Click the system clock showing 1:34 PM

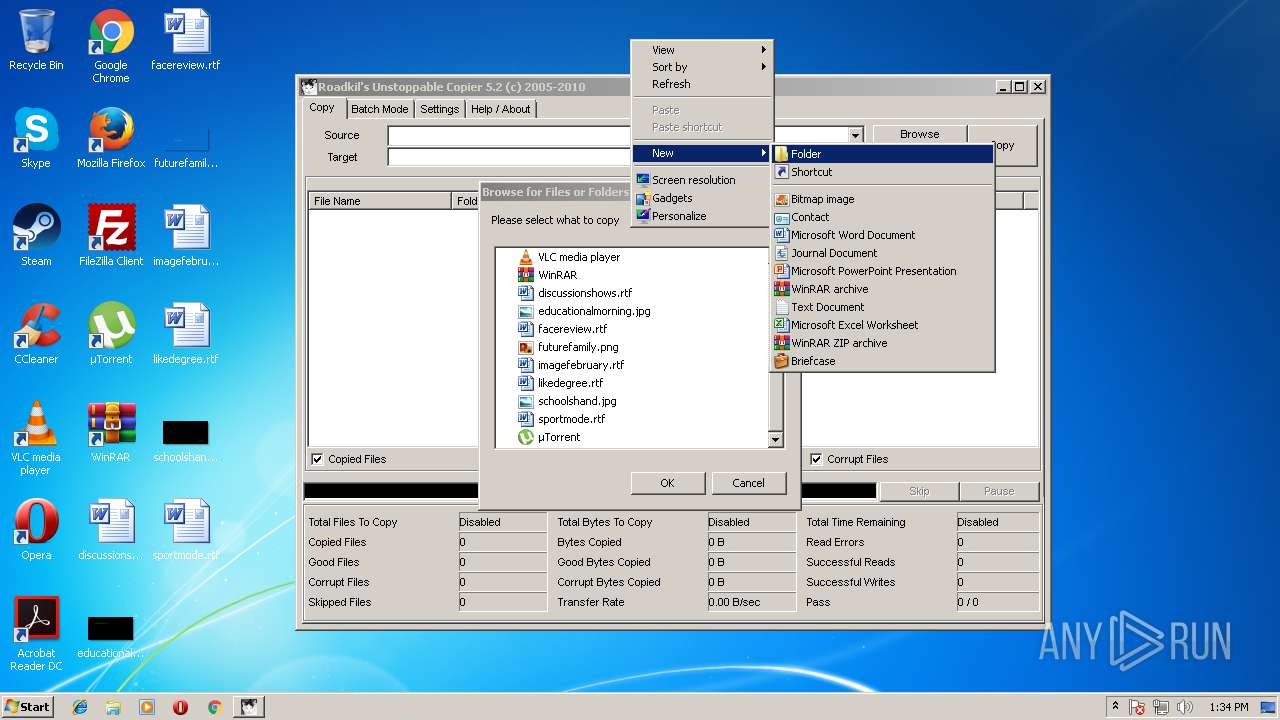1228,707
